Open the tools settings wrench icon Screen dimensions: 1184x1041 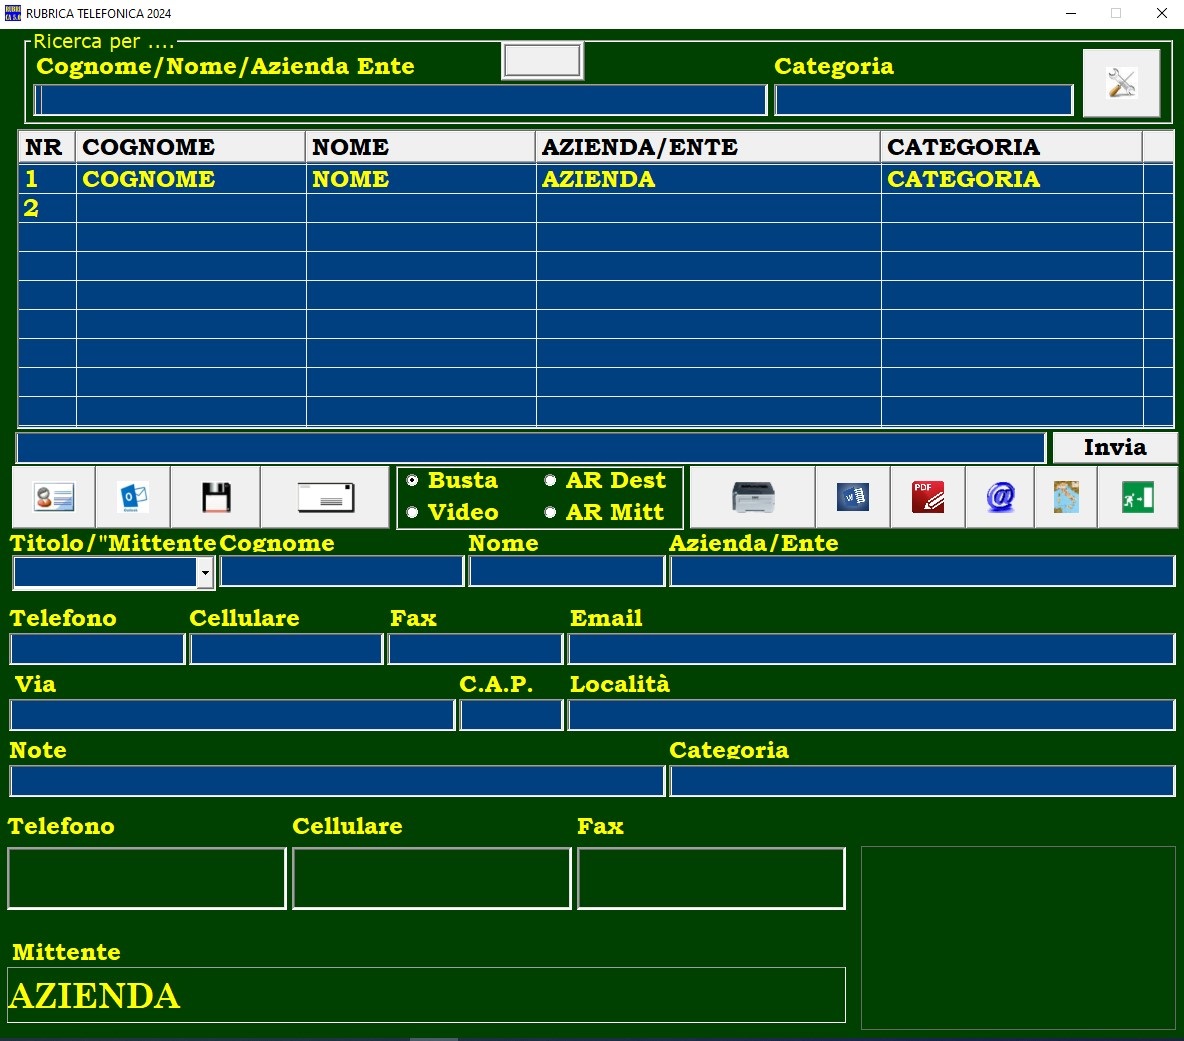pos(1121,83)
